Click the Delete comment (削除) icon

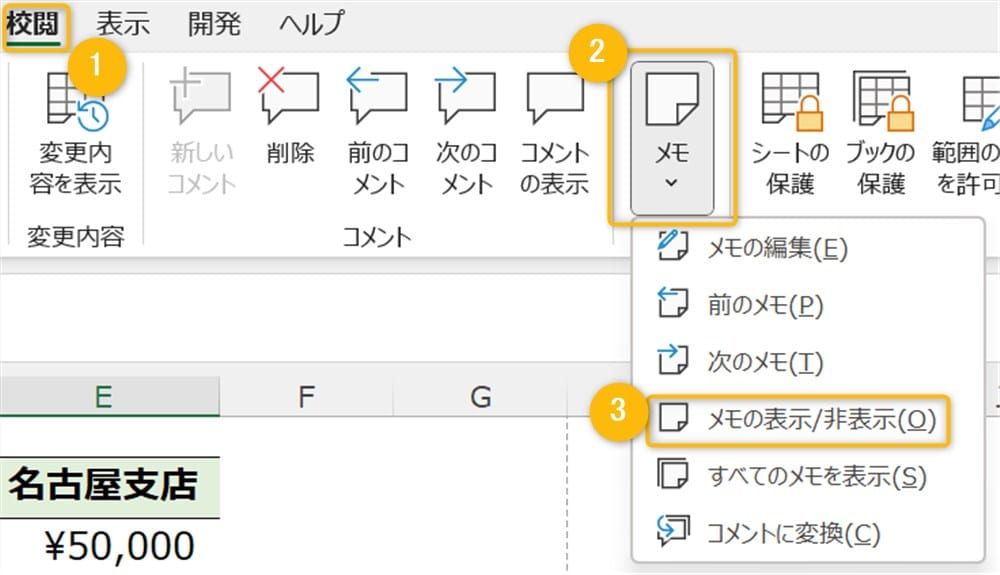pos(289,132)
